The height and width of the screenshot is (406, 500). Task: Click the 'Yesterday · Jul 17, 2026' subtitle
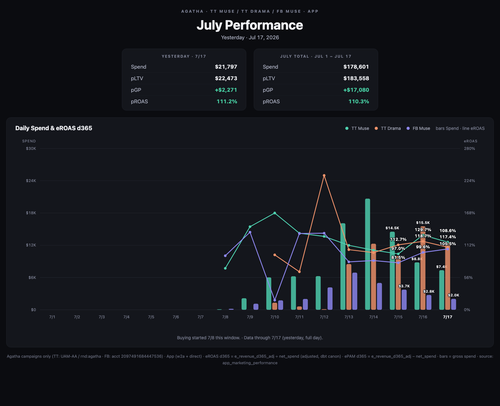(x=250, y=37)
